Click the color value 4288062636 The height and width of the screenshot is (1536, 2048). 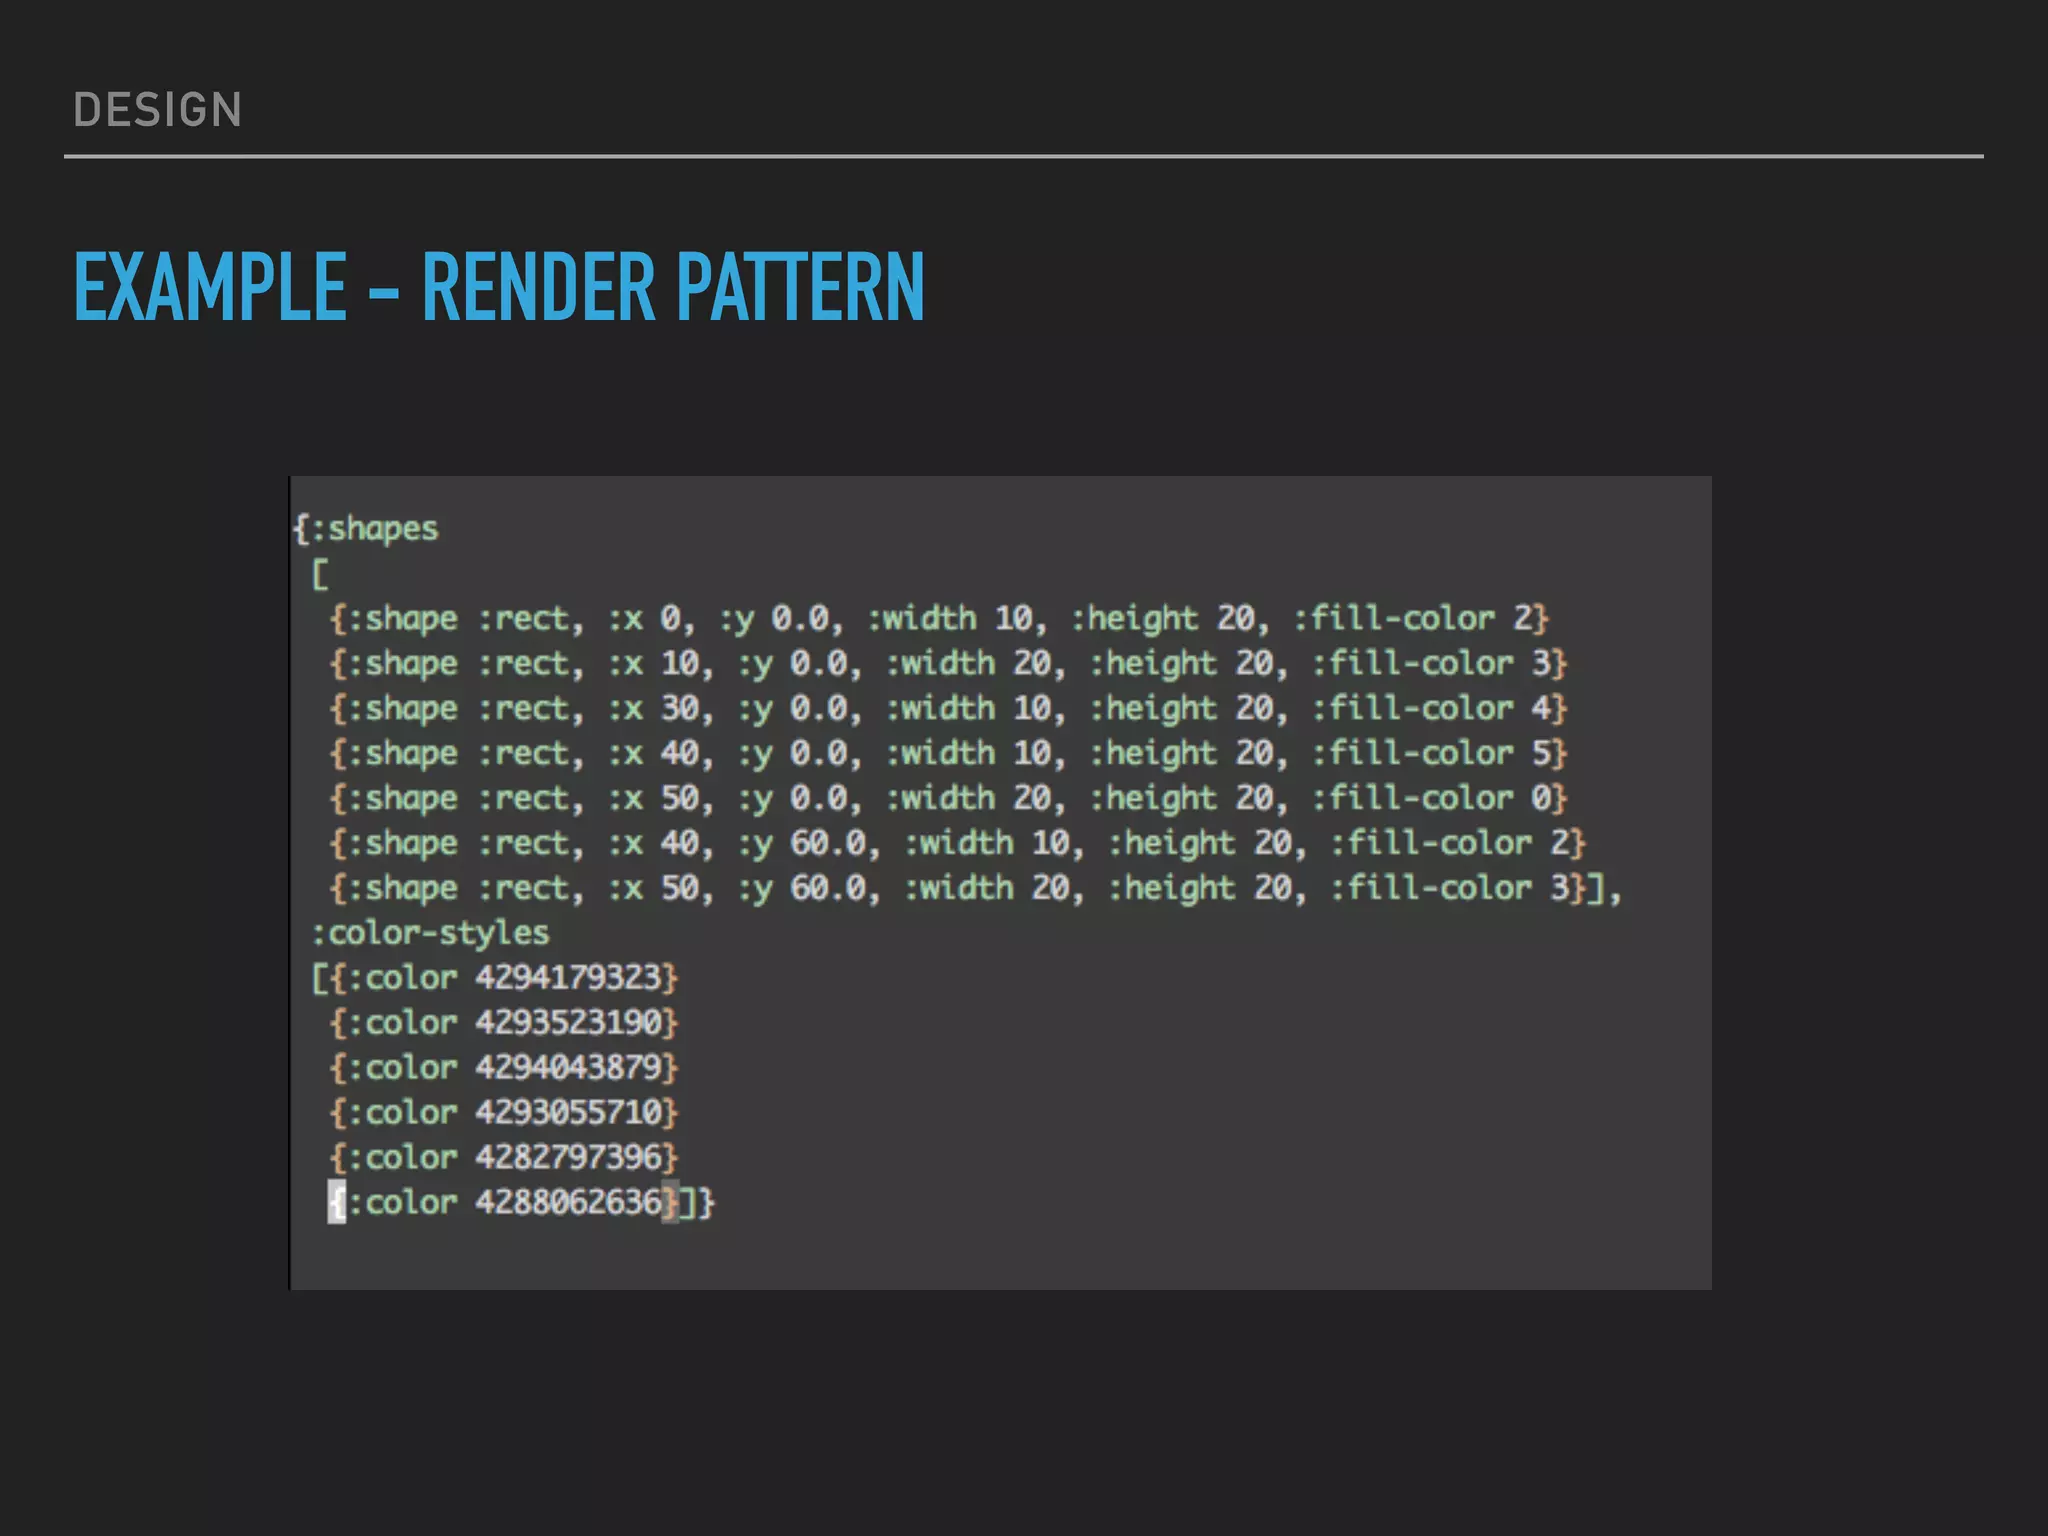tap(568, 1202)
